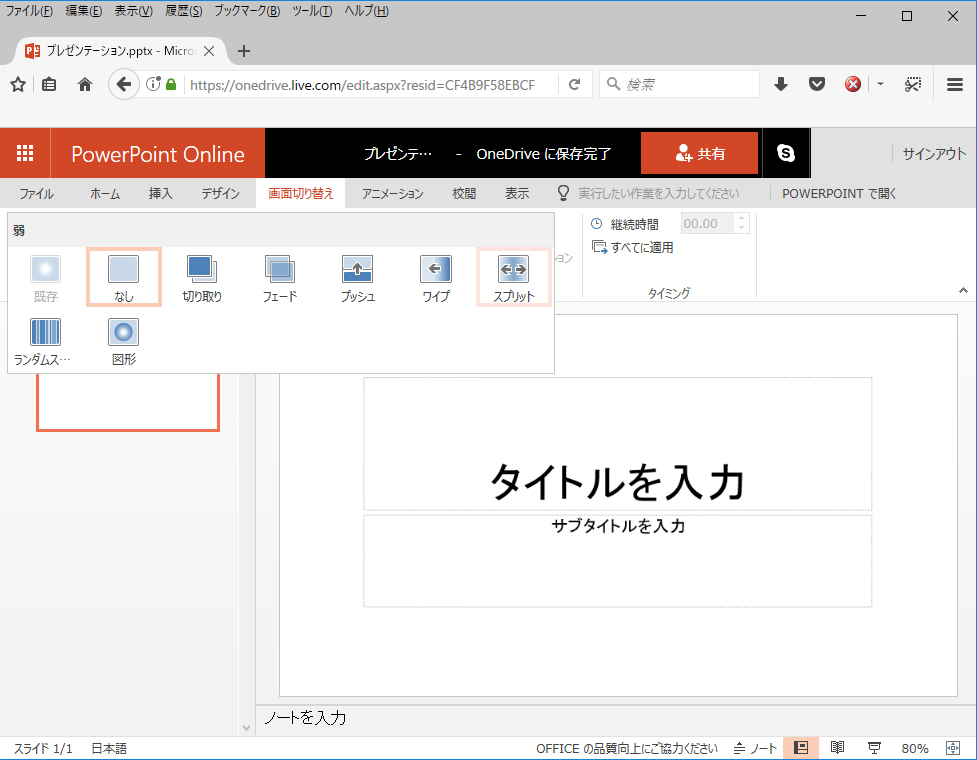Open the Office app launcher grid

[x=25, y=153]
